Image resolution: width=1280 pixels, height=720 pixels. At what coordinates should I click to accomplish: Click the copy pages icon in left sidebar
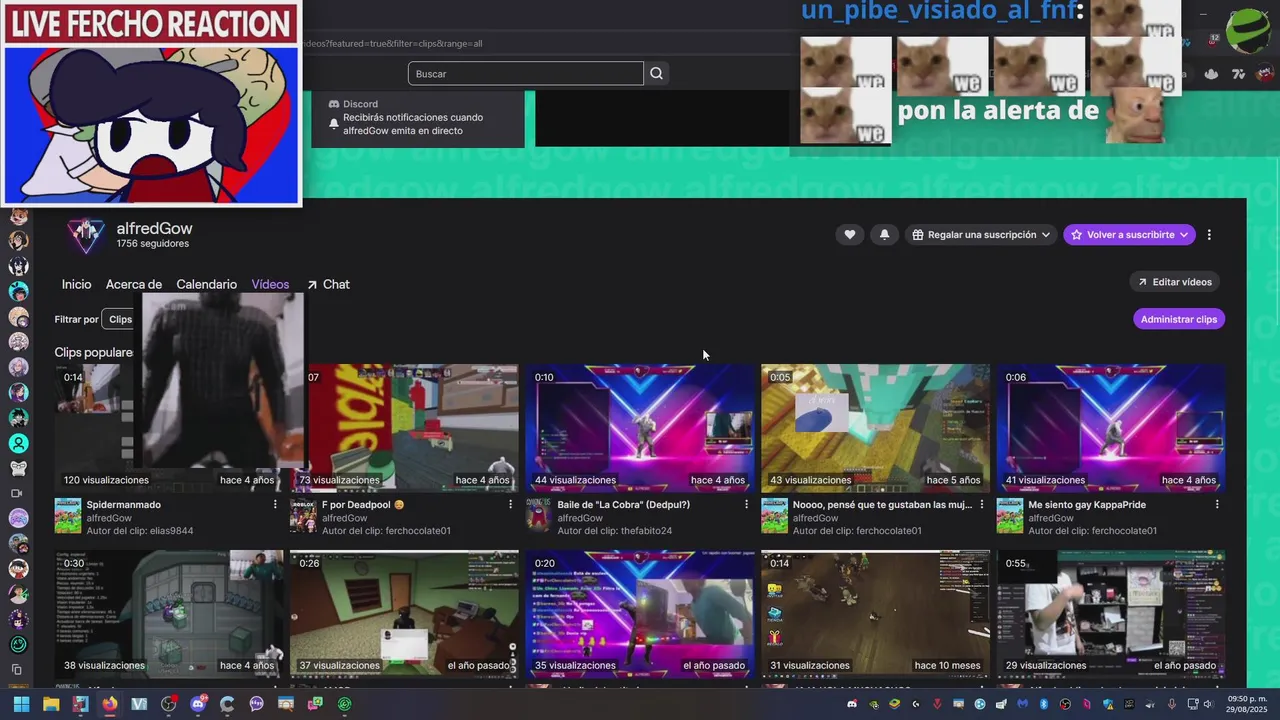17,669
